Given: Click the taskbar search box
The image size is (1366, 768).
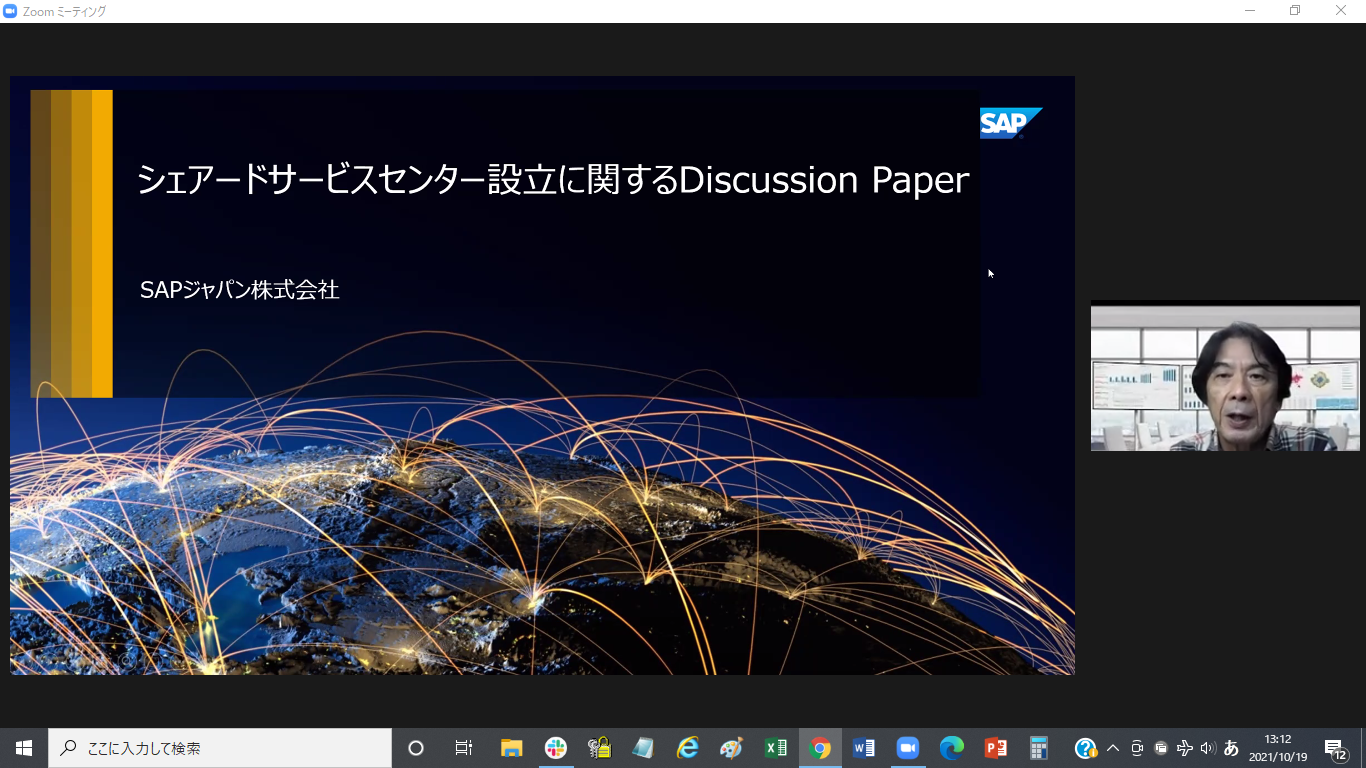Looking at the screenshot, I should coord(220,748).
